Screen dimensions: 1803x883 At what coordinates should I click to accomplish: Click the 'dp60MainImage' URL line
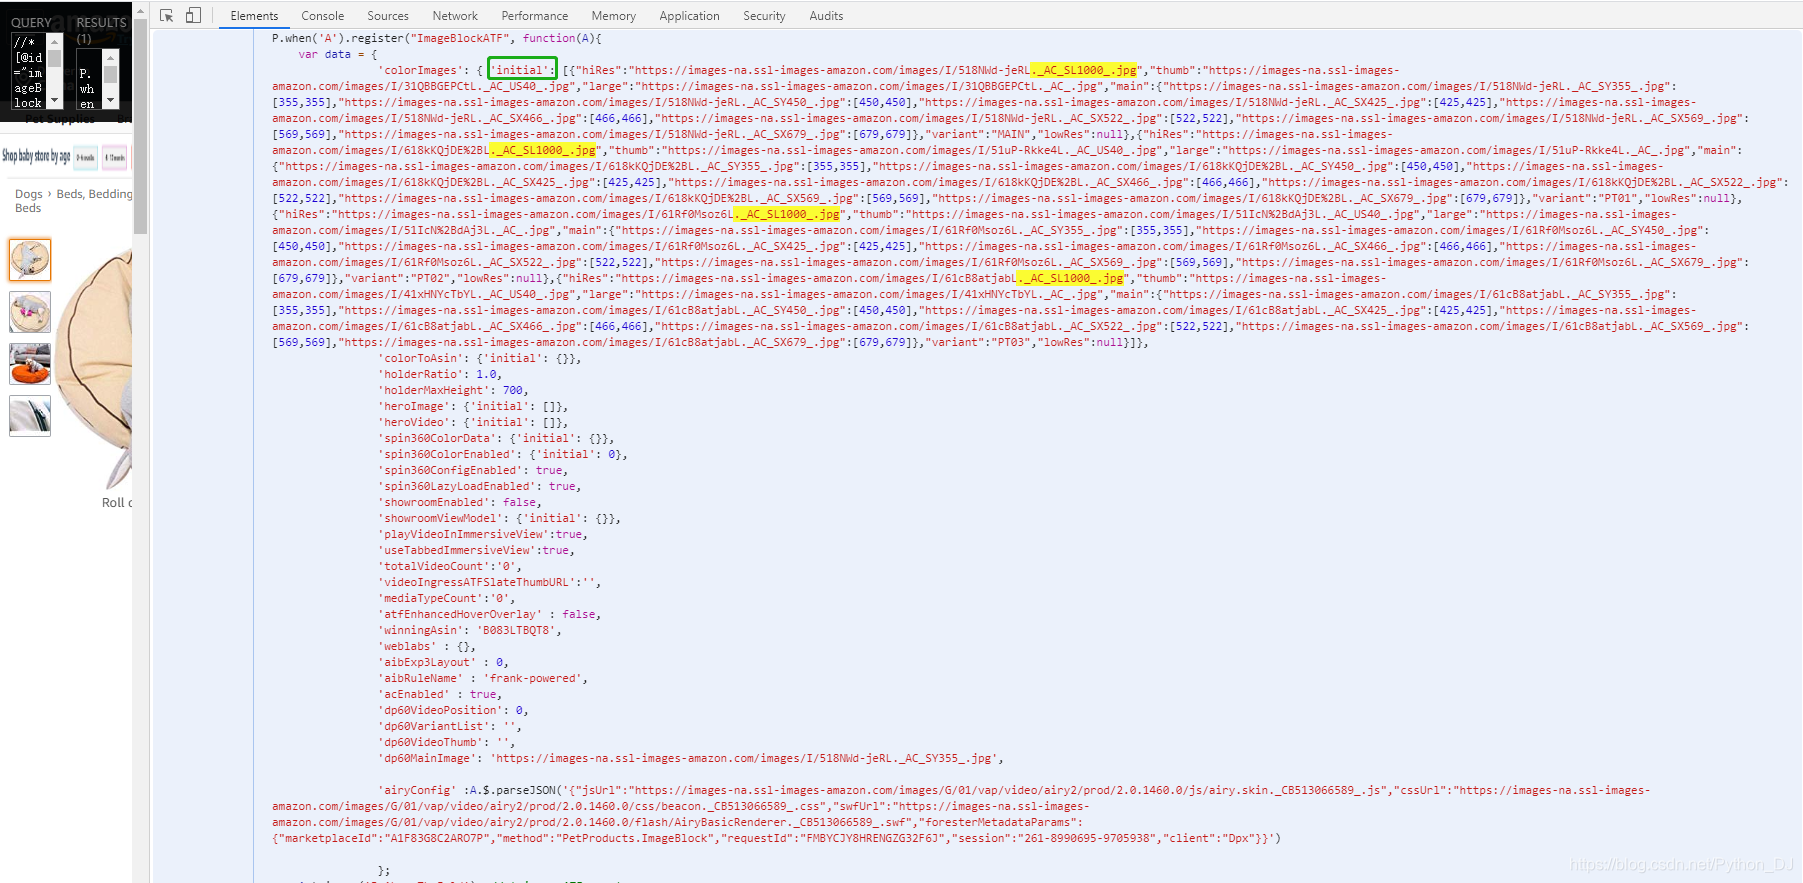[x=691, y=758]
